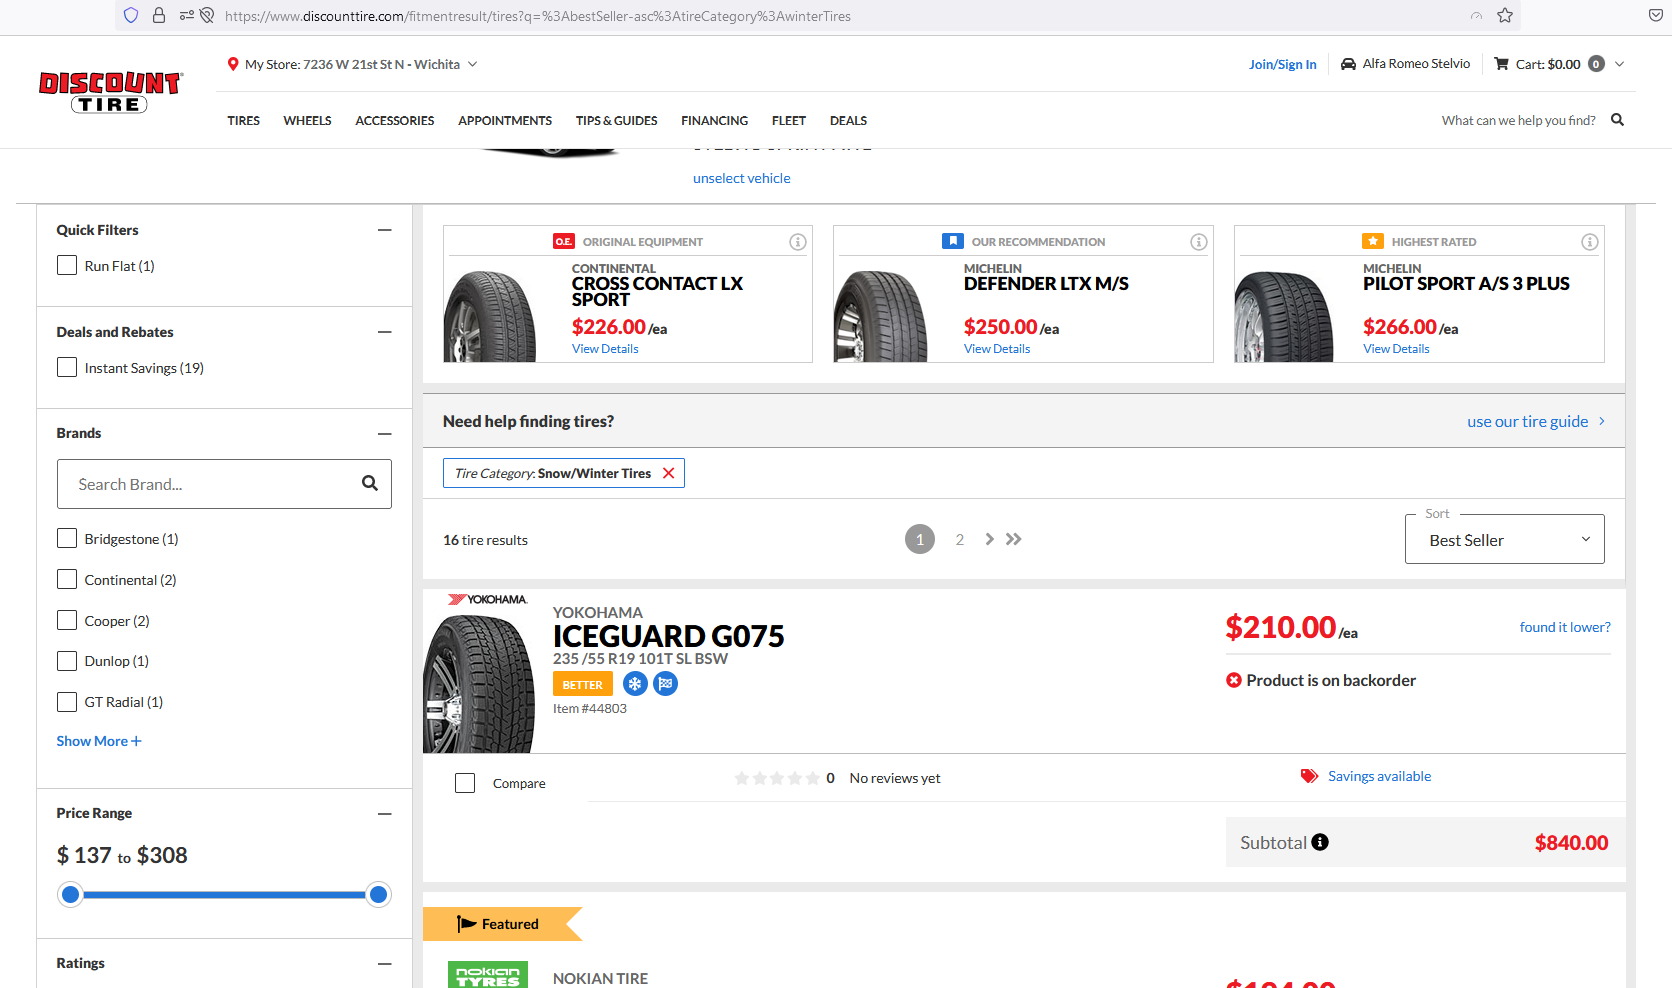Click the left handle of the price range slider
The image size is (1672, 988).
[x=70, y=894]
